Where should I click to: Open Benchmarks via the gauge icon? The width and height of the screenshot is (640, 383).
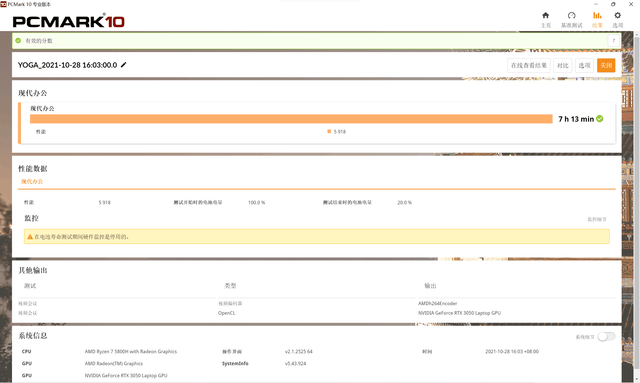(x=571, y=16)
